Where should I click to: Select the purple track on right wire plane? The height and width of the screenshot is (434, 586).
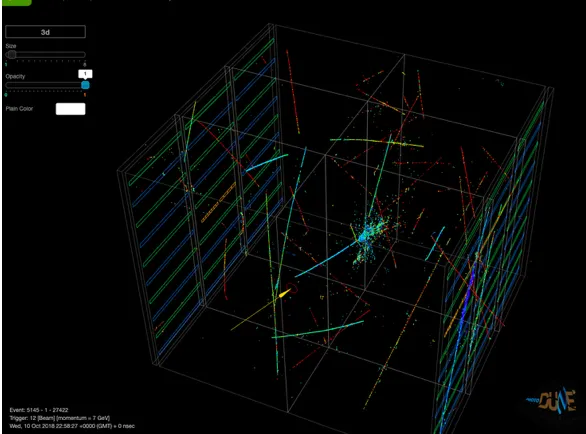point(467,295)
